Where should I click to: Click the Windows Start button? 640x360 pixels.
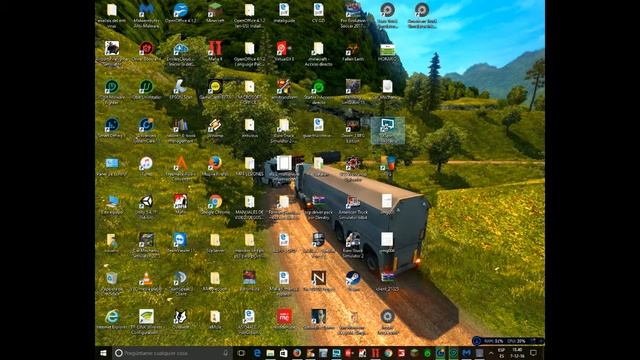(103, 353)
